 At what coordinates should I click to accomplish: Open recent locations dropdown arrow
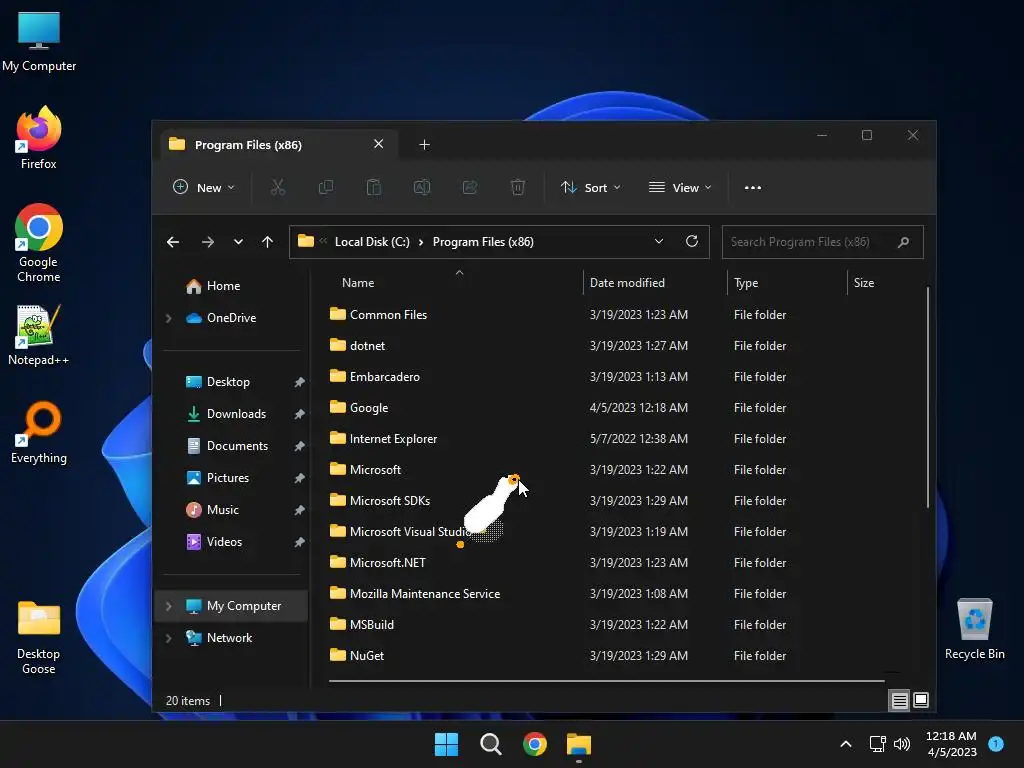pos(238,242)
